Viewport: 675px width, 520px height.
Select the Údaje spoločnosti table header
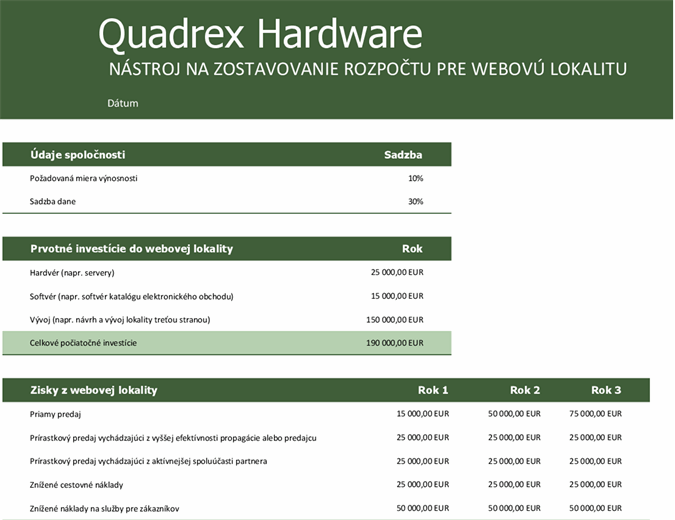click(x=78, y=155)
